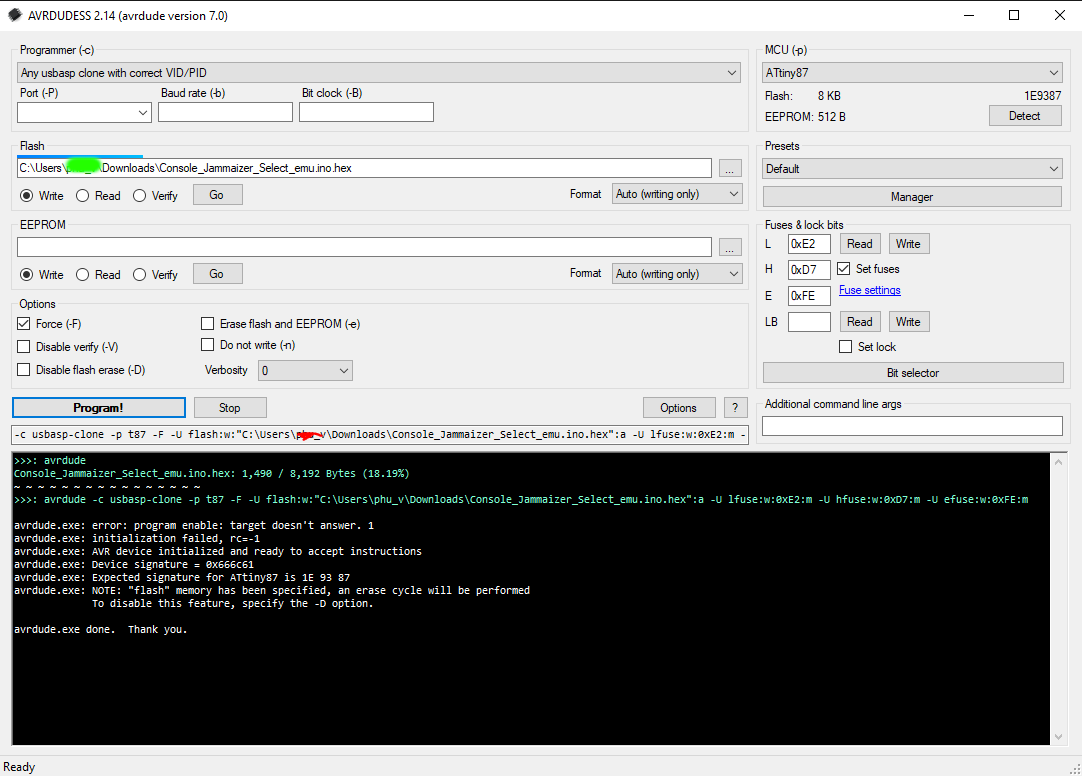Browse for Flash file with ... button
Viewport: 1082px width, 776px height.
click(730, 168)
